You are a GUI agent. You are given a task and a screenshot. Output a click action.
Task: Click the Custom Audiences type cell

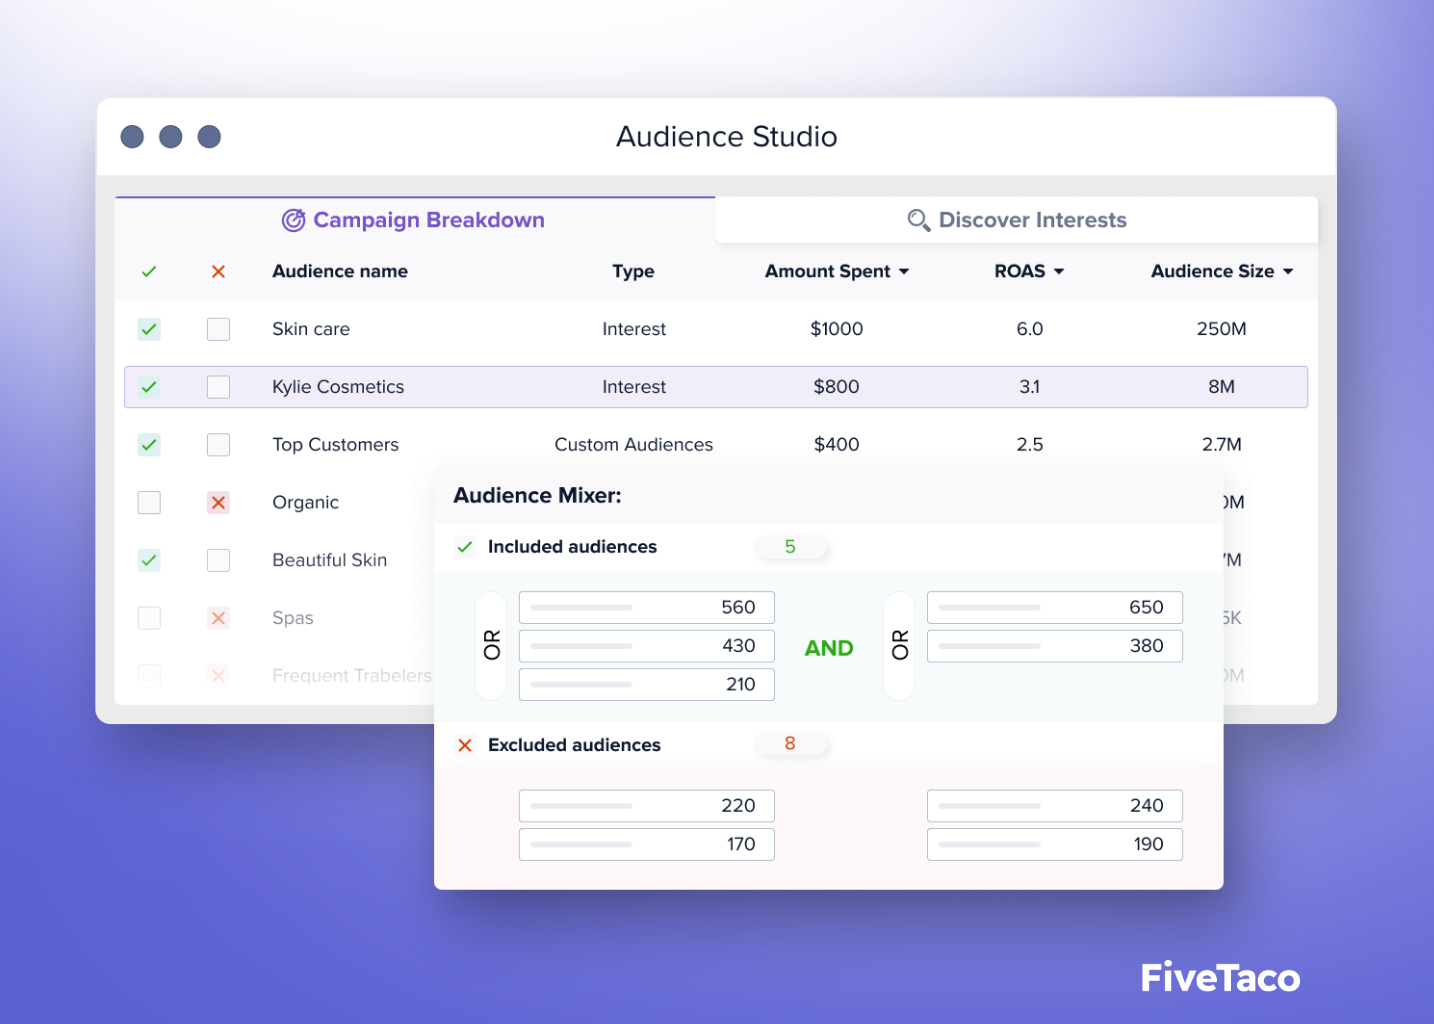coord(634,445)
